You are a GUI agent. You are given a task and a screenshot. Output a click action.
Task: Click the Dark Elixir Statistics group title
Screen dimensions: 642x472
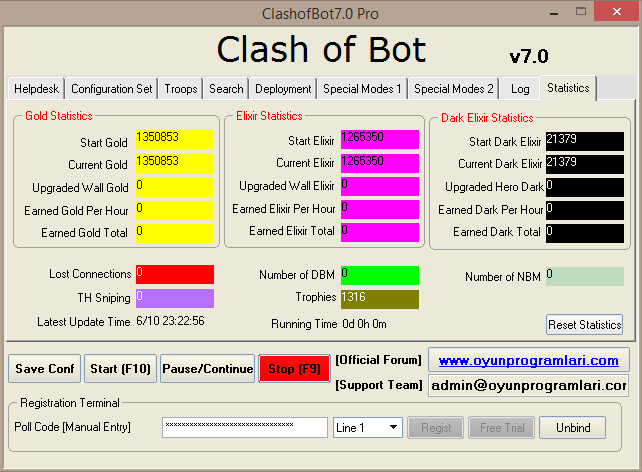pyautogui.click(x=487, y=118)
